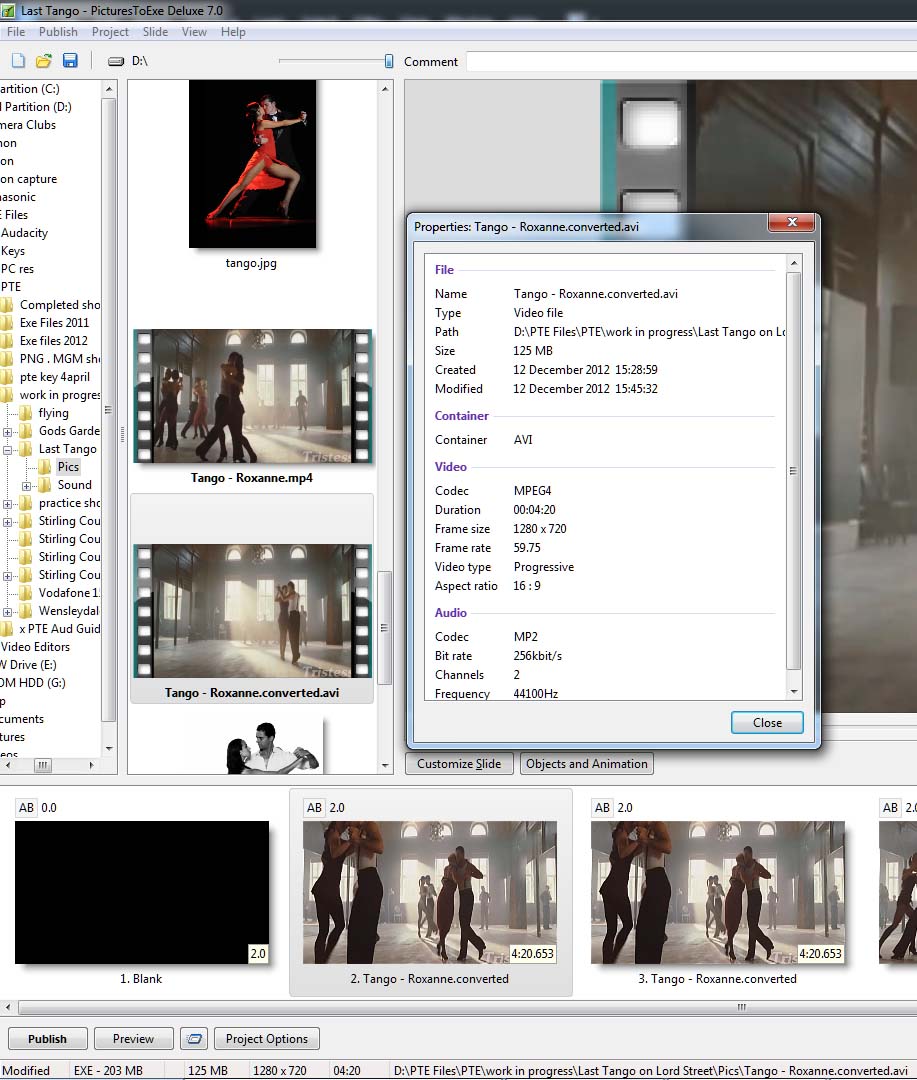Select the x PTE Aud Guide folder

pyautogui.click(x=59, y=629)
